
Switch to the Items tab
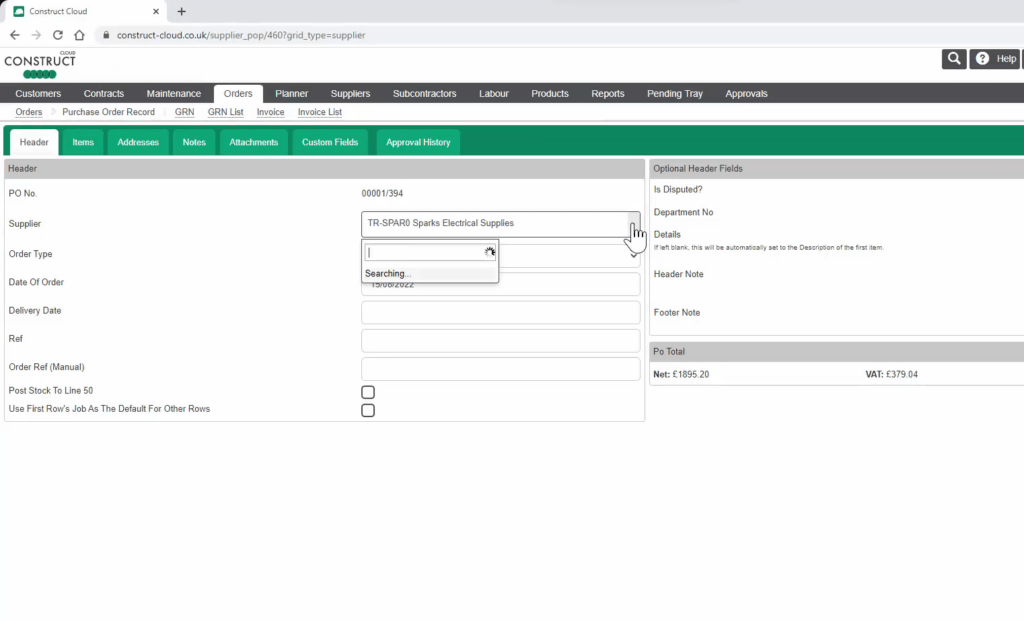coord(83,142)
